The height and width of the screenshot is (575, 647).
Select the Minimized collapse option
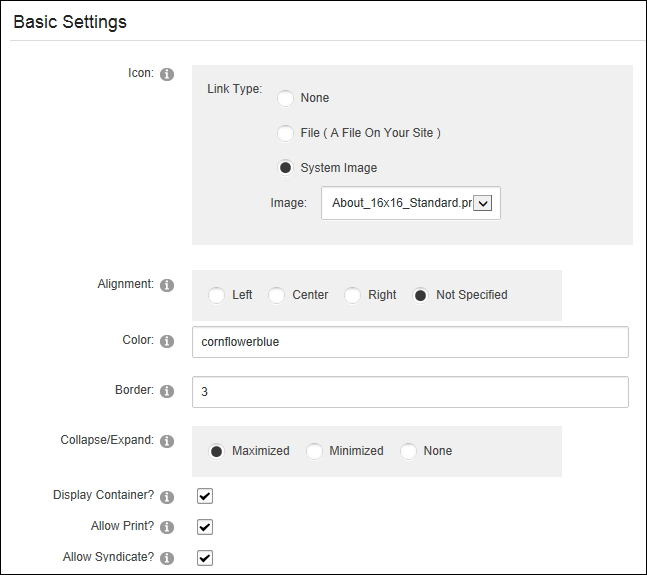click(x=314, y=451)
